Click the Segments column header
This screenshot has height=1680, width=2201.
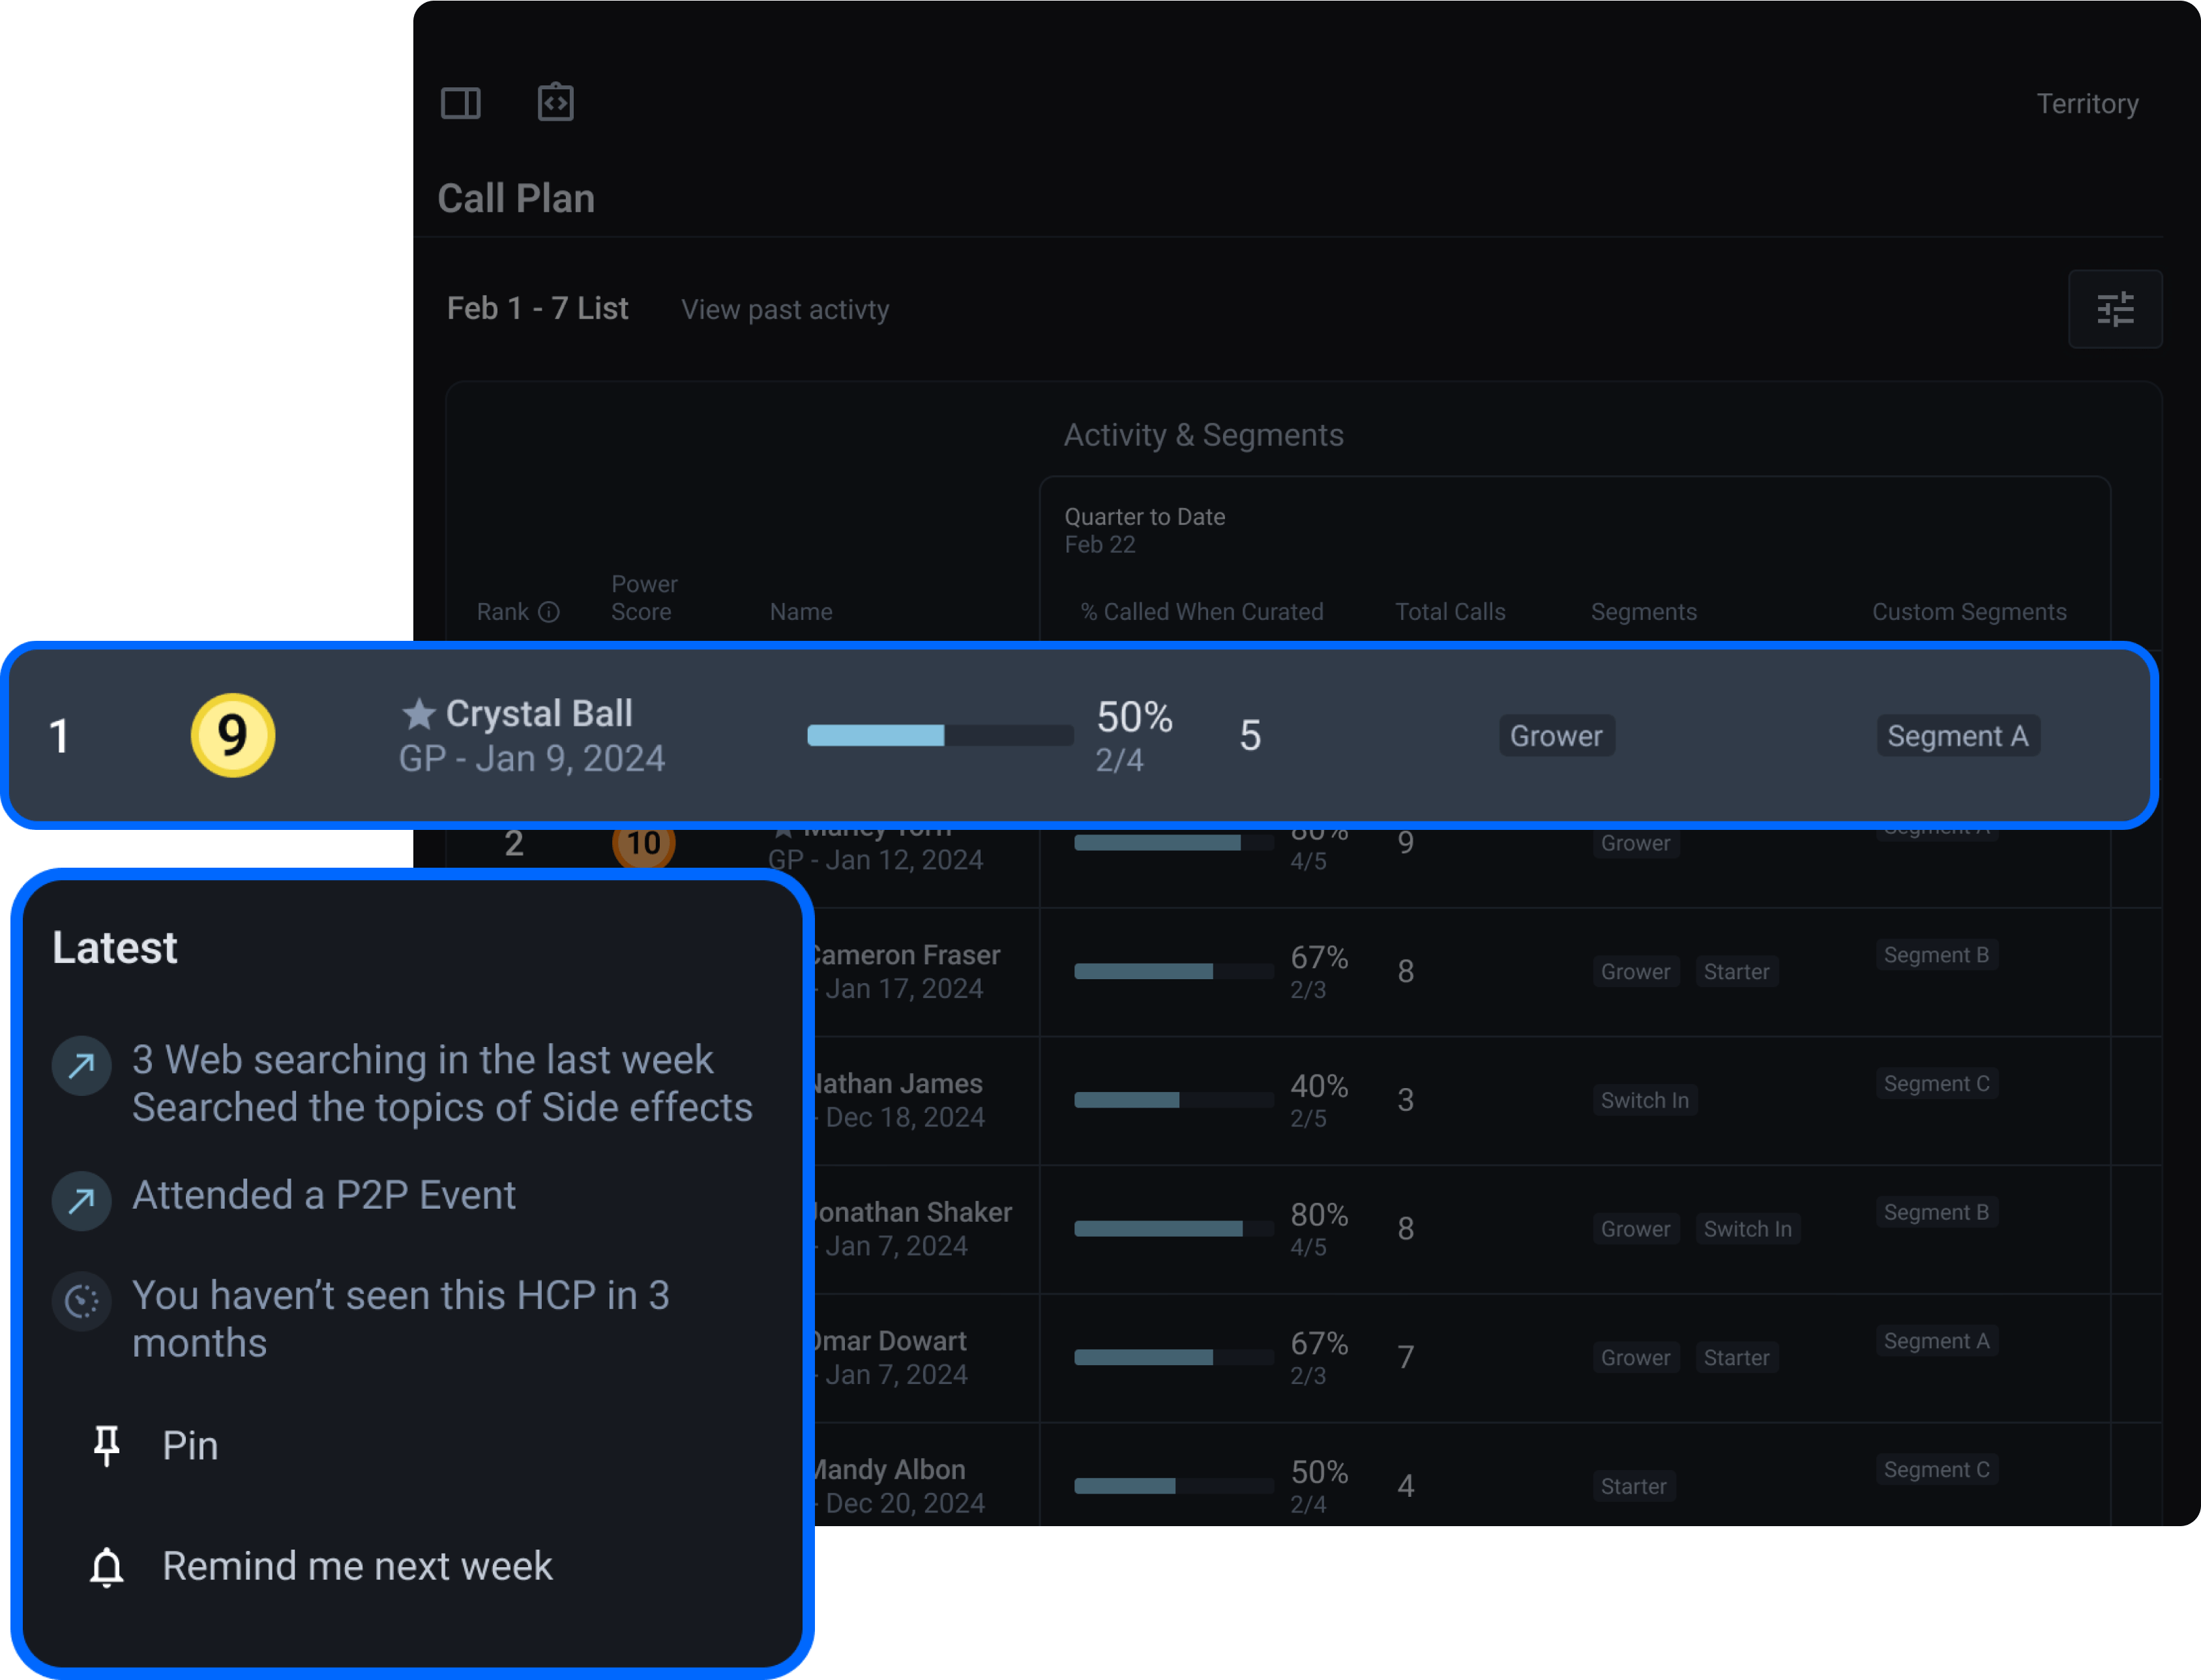(1643, 612)
